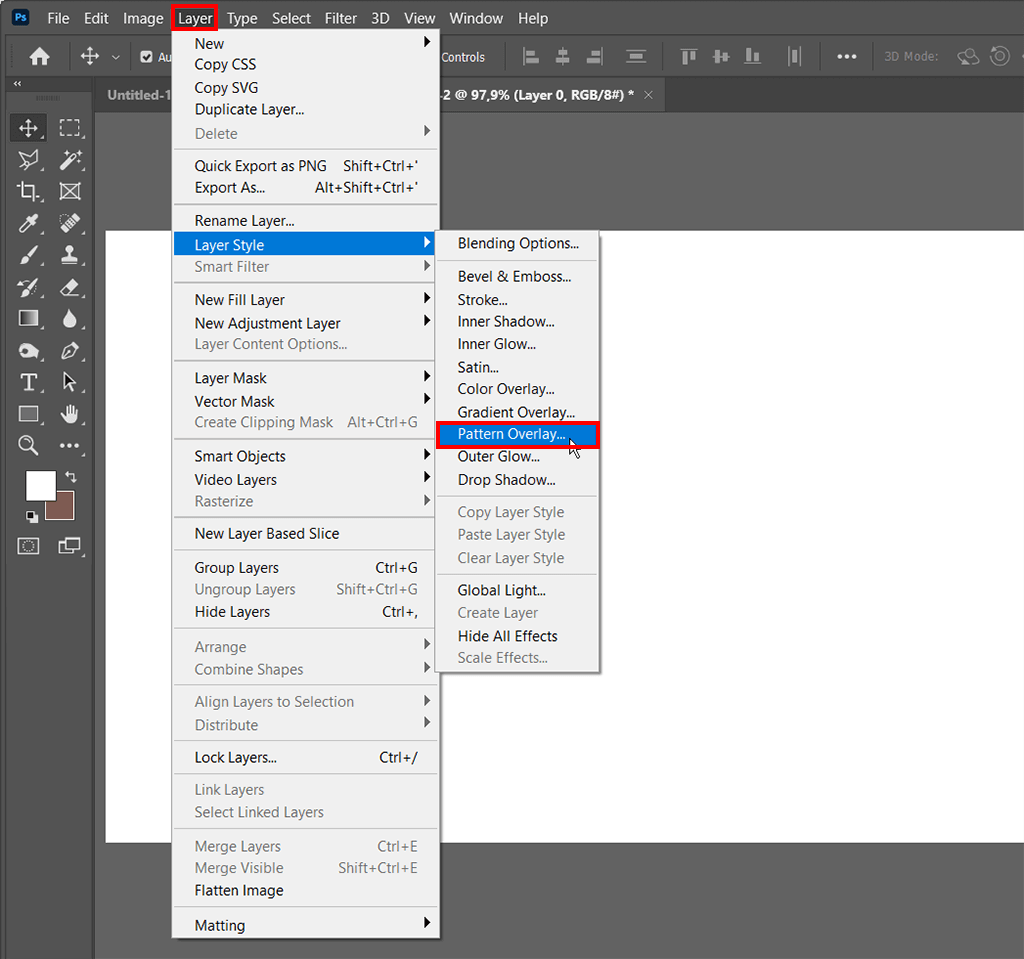This screenshot has width=1024, height=959.
Task: Align horizontal centers icon
Action: 562,57
